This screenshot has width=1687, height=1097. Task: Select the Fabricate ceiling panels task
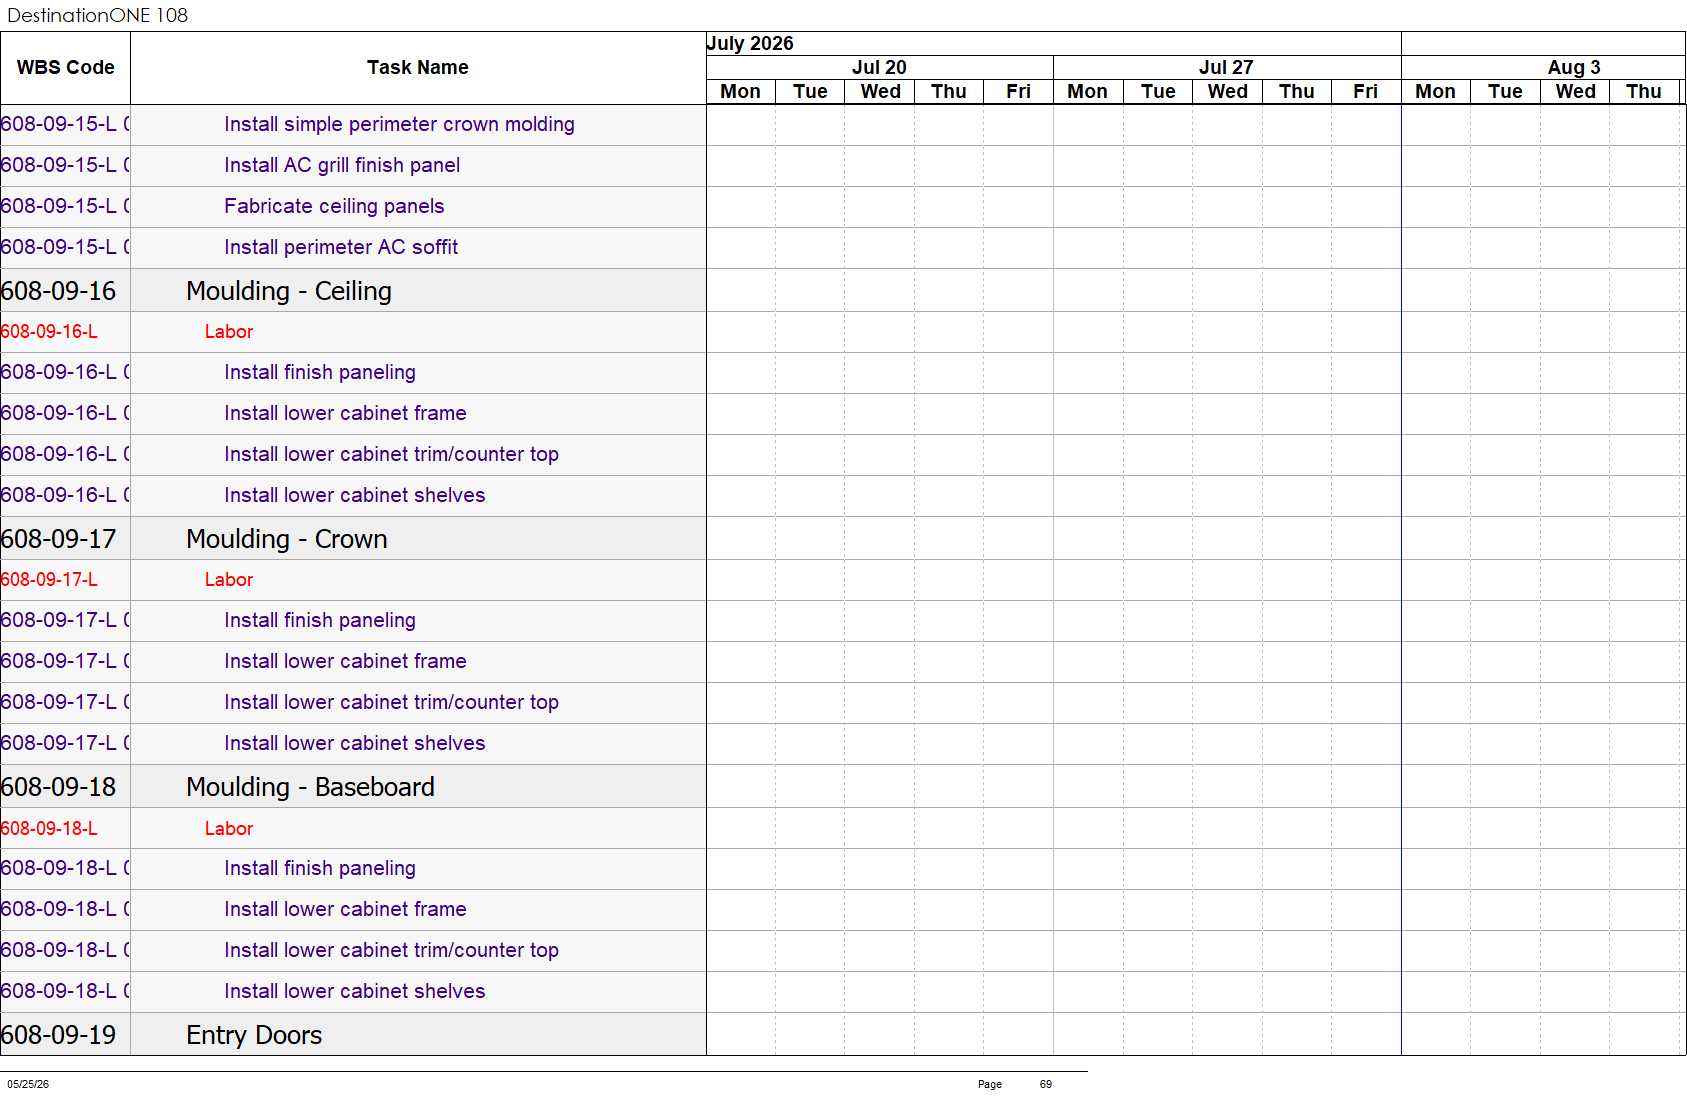(334, 207)
